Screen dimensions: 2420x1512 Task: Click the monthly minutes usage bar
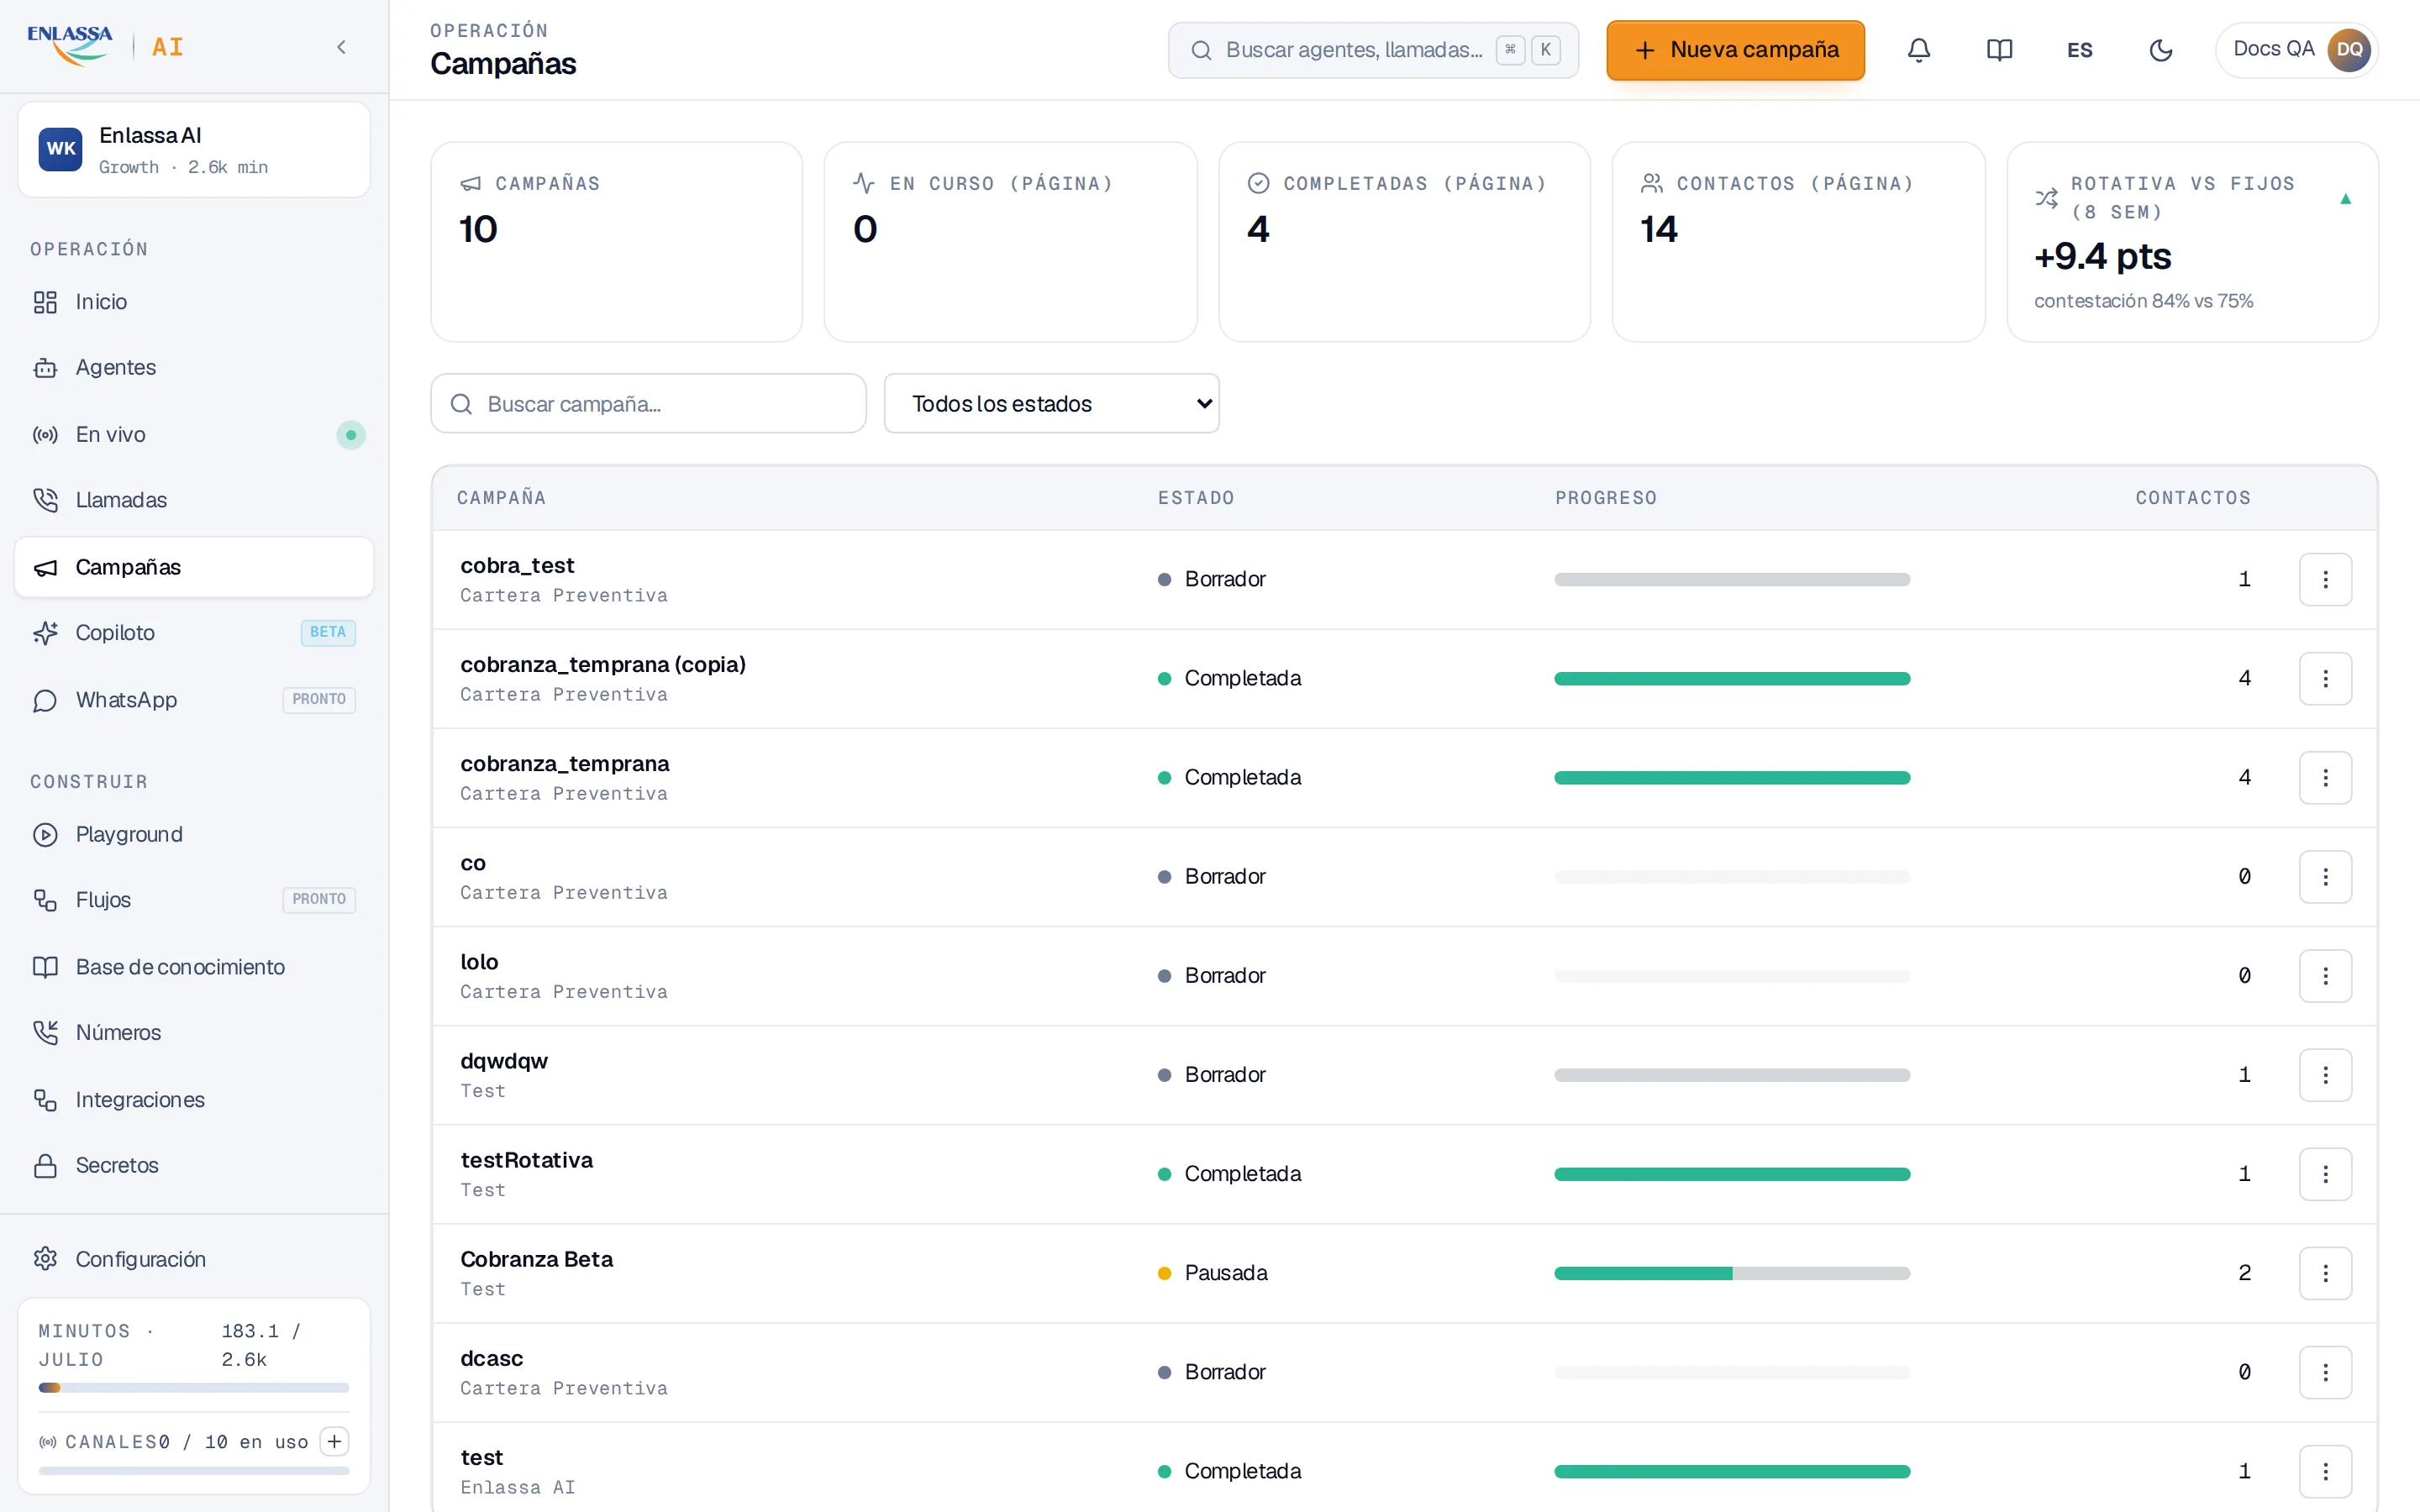[194, 1388]
